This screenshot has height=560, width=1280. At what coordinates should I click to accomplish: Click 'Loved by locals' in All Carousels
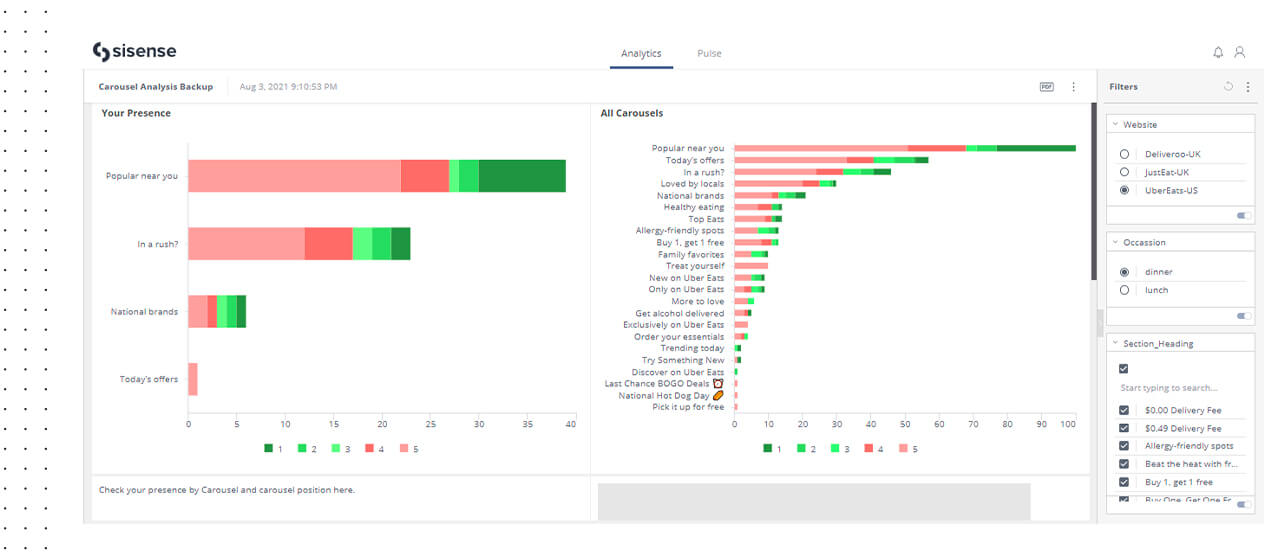click(692, 184)
